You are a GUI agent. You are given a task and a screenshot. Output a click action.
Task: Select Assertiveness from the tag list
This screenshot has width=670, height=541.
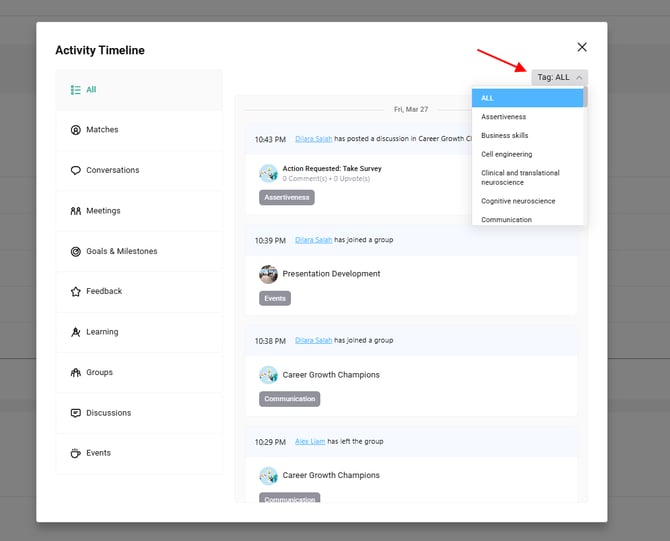[x=504, y=117]
